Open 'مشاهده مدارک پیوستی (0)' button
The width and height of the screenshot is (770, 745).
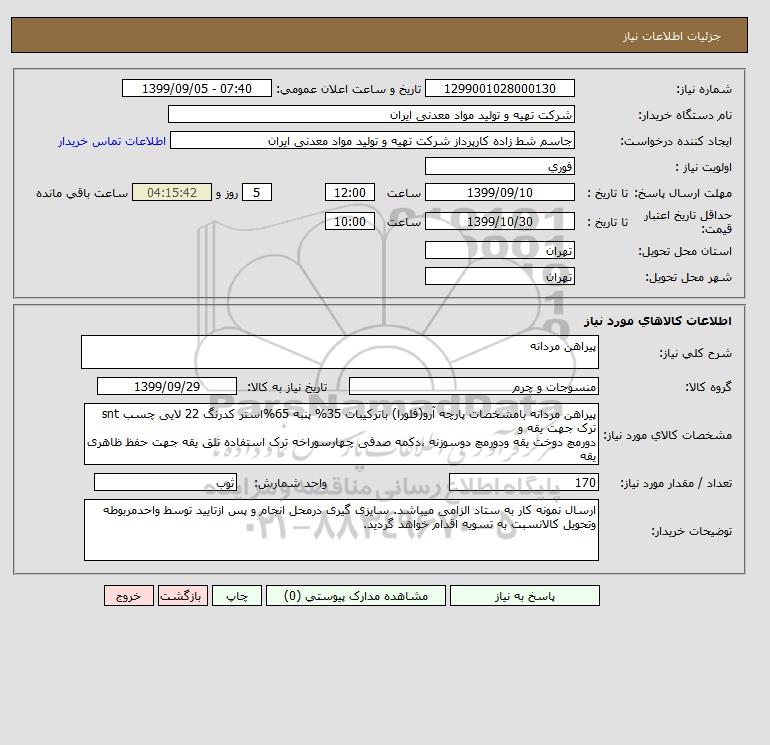(356, 596)
